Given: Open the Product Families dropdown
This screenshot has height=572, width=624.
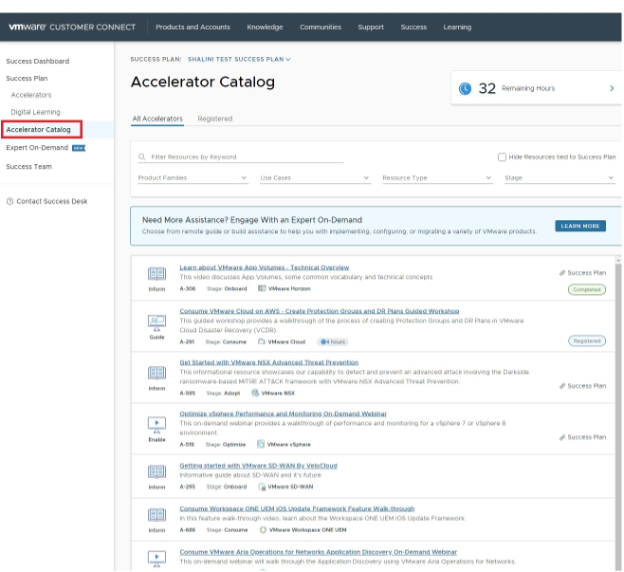Looking at the screenshot, I should pyautogui.click(x=192, y=178).
